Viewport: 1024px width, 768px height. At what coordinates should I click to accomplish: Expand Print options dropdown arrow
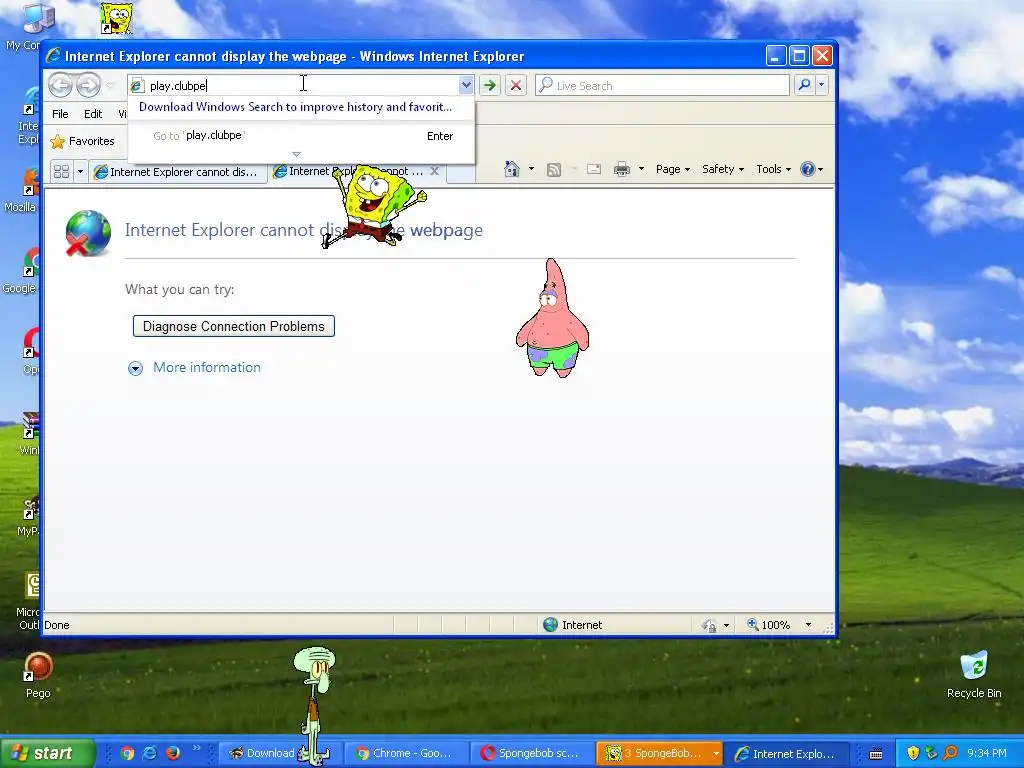point(641,169)
